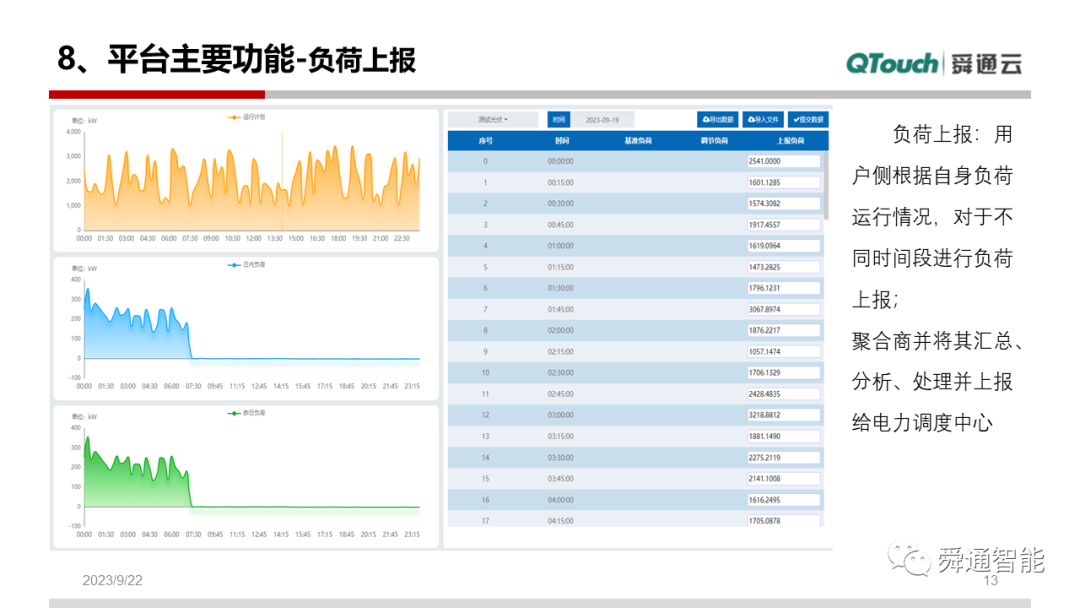The height and width of the screenshot is (608, 1080).
Task: Click the 基准负荷 column header
Action: coord(638,140)
